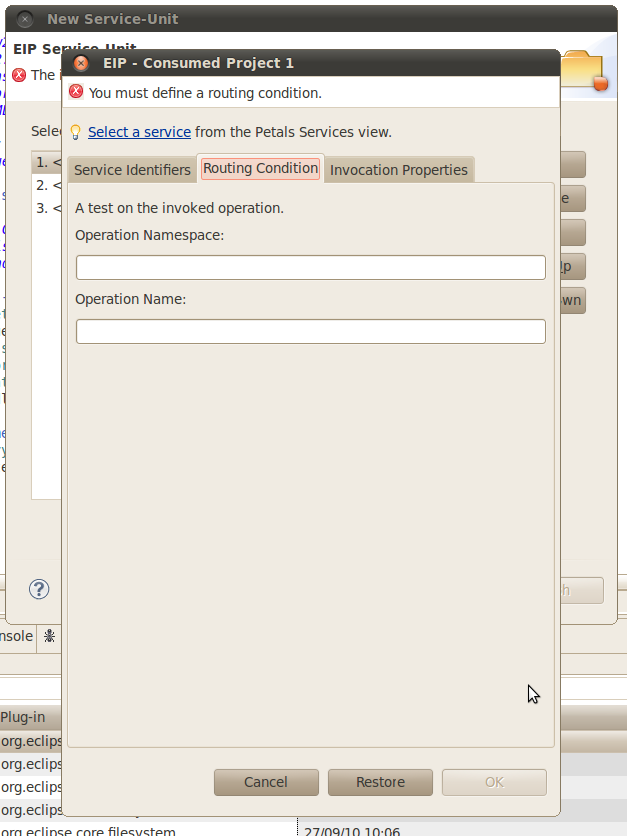Screen dimensions: 627x836
Task: Click the bug icon beside the Console tab
Action: tap(50, 636)
